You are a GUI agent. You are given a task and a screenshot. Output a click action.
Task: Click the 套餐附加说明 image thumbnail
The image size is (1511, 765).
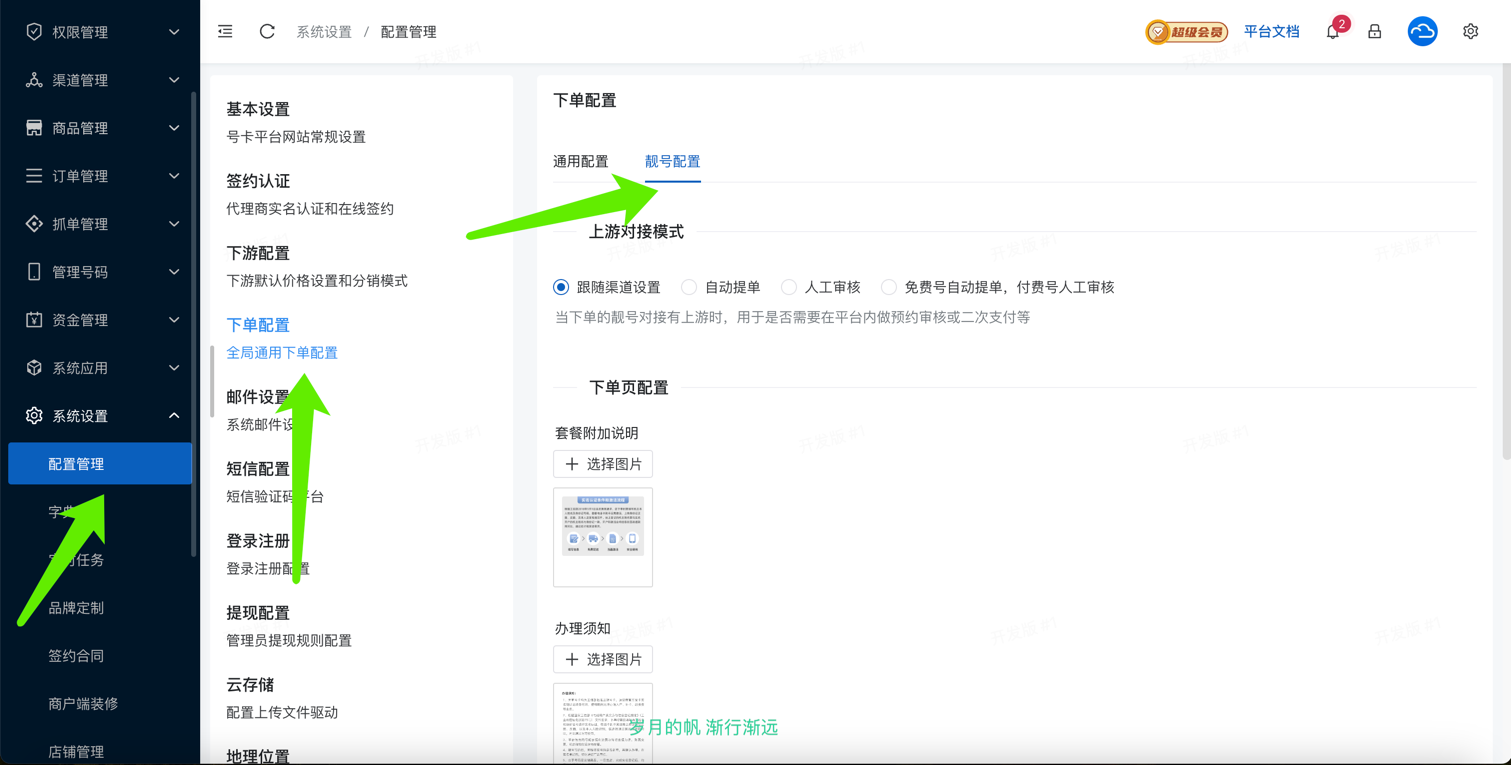click(603, 537)
